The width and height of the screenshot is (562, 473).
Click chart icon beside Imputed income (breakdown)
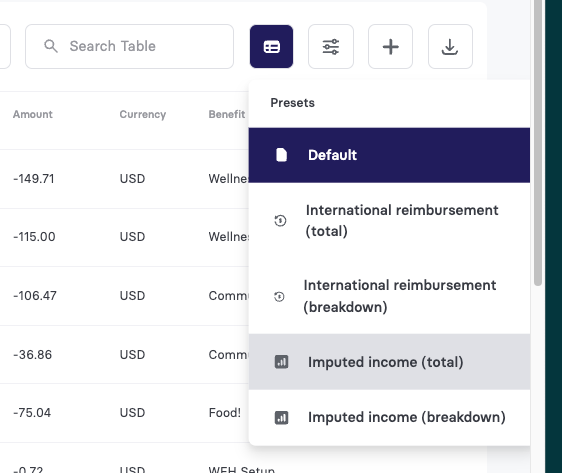point(281,417)
